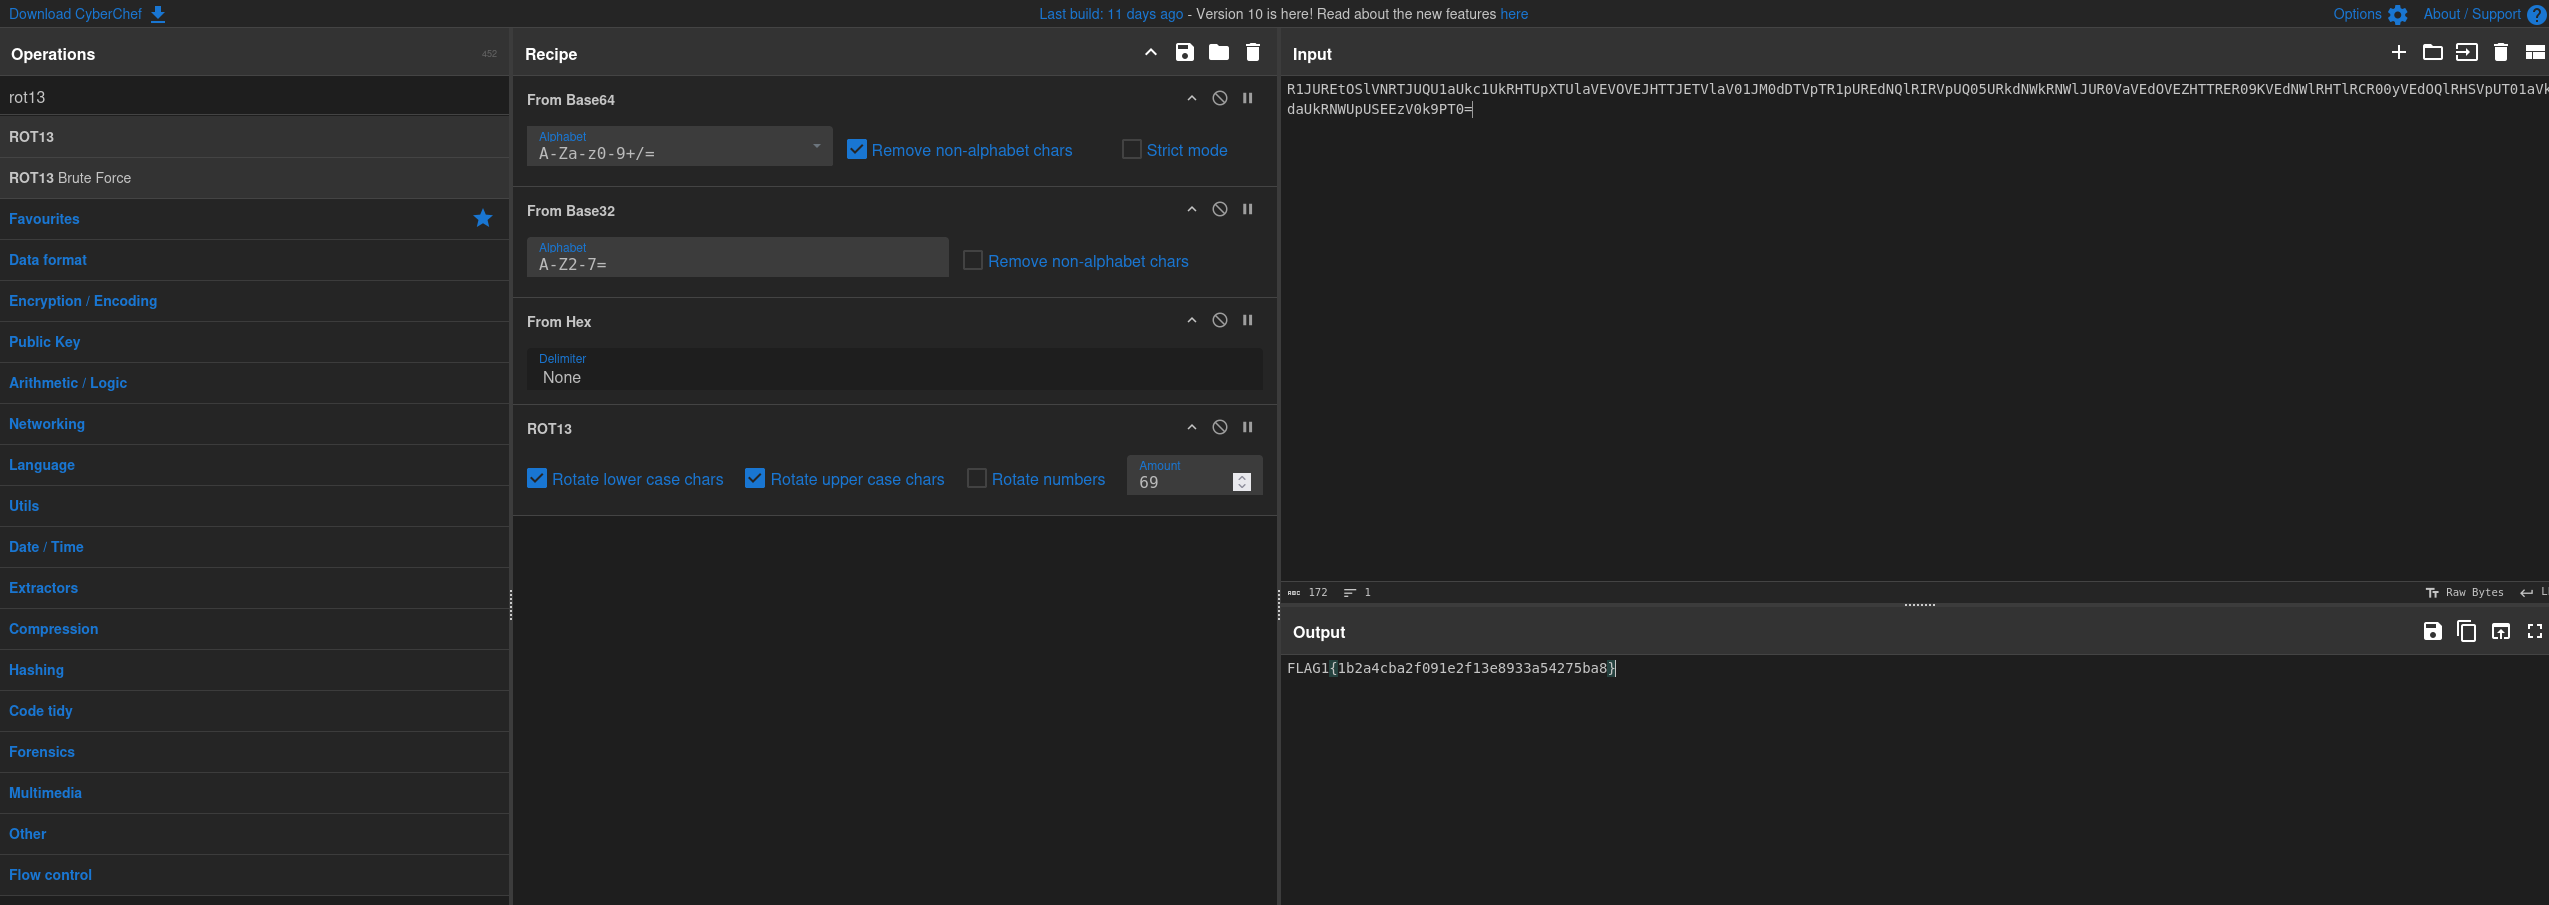Expand Encryption / Encoding category
The width and height of the screenshot is (2549, 905).
click(x=254, y=301)
